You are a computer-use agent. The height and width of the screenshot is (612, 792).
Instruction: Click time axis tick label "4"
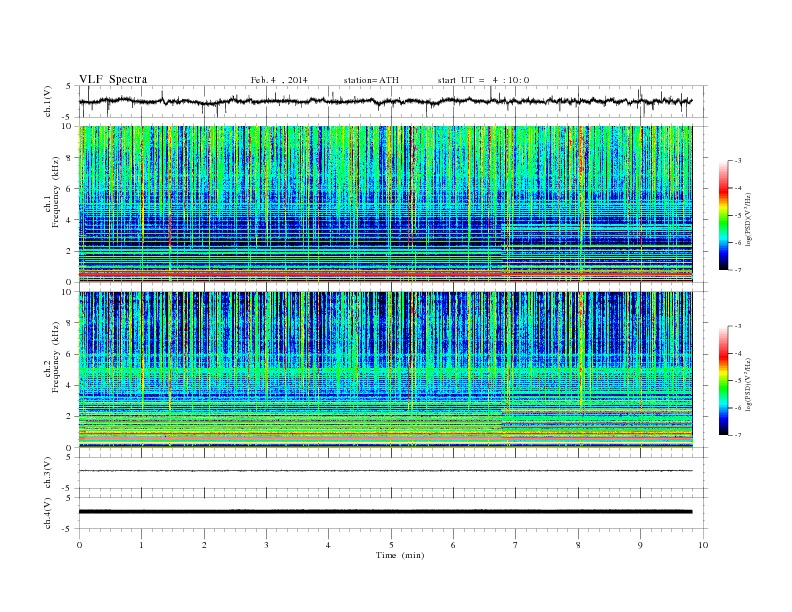pyautogui.click(x=328, y=545)
